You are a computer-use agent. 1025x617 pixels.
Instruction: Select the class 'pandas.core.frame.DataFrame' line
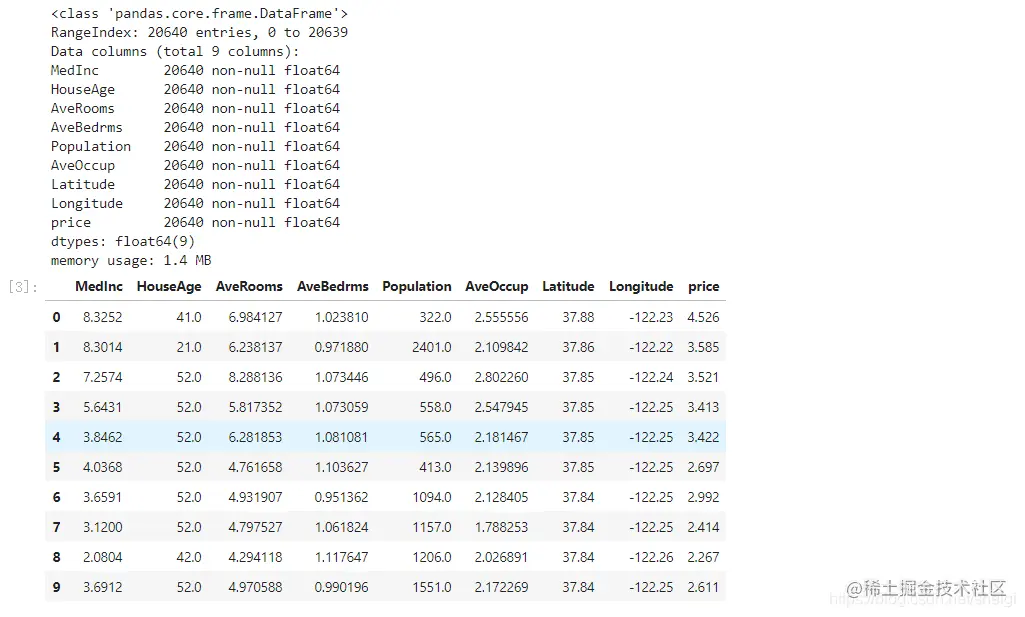tap(199, 13)
